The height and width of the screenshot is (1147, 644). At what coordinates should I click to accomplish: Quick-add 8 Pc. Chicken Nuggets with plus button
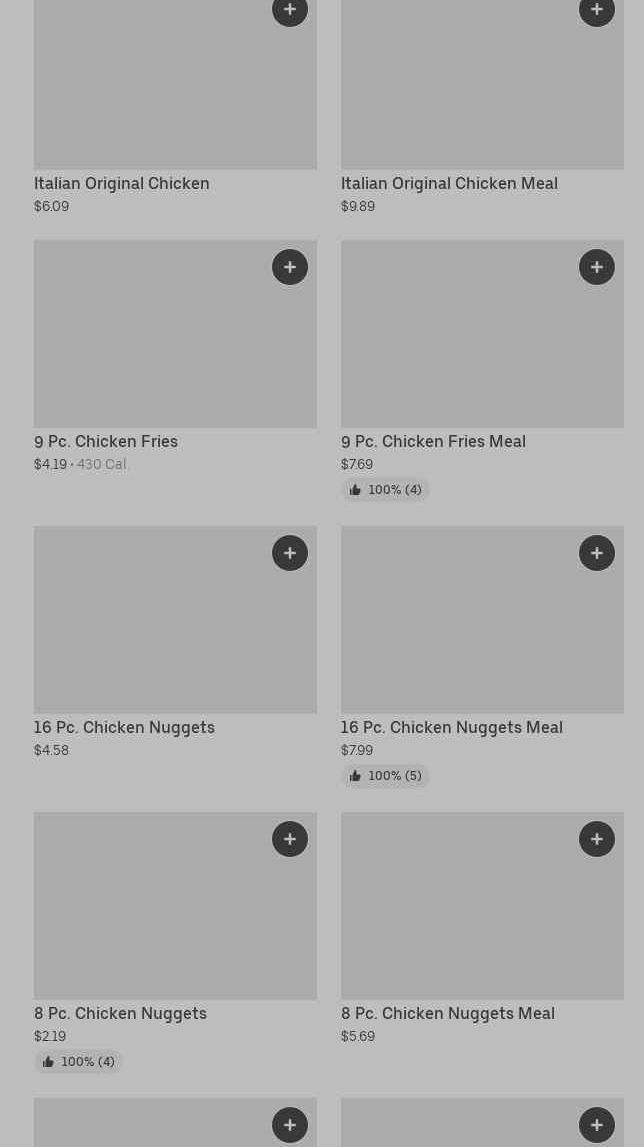290,839
